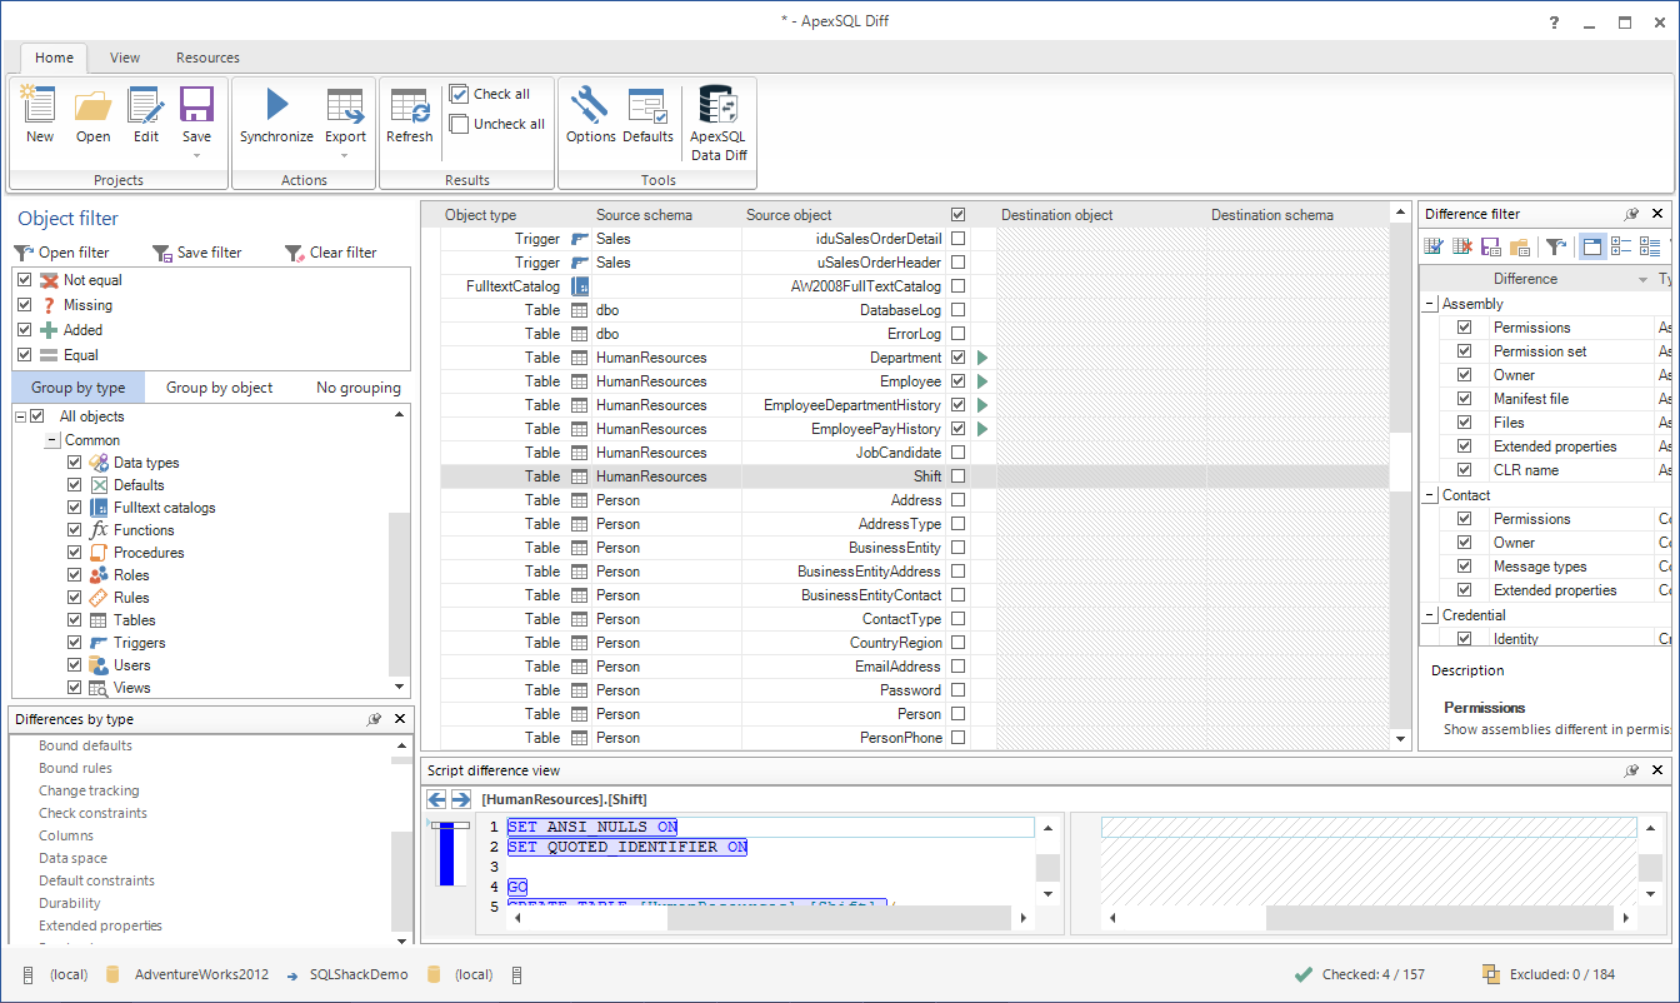Screen dimensions: 1680x1003
Task: Click the Clear filter button
Action: click(x=331, y=253)
